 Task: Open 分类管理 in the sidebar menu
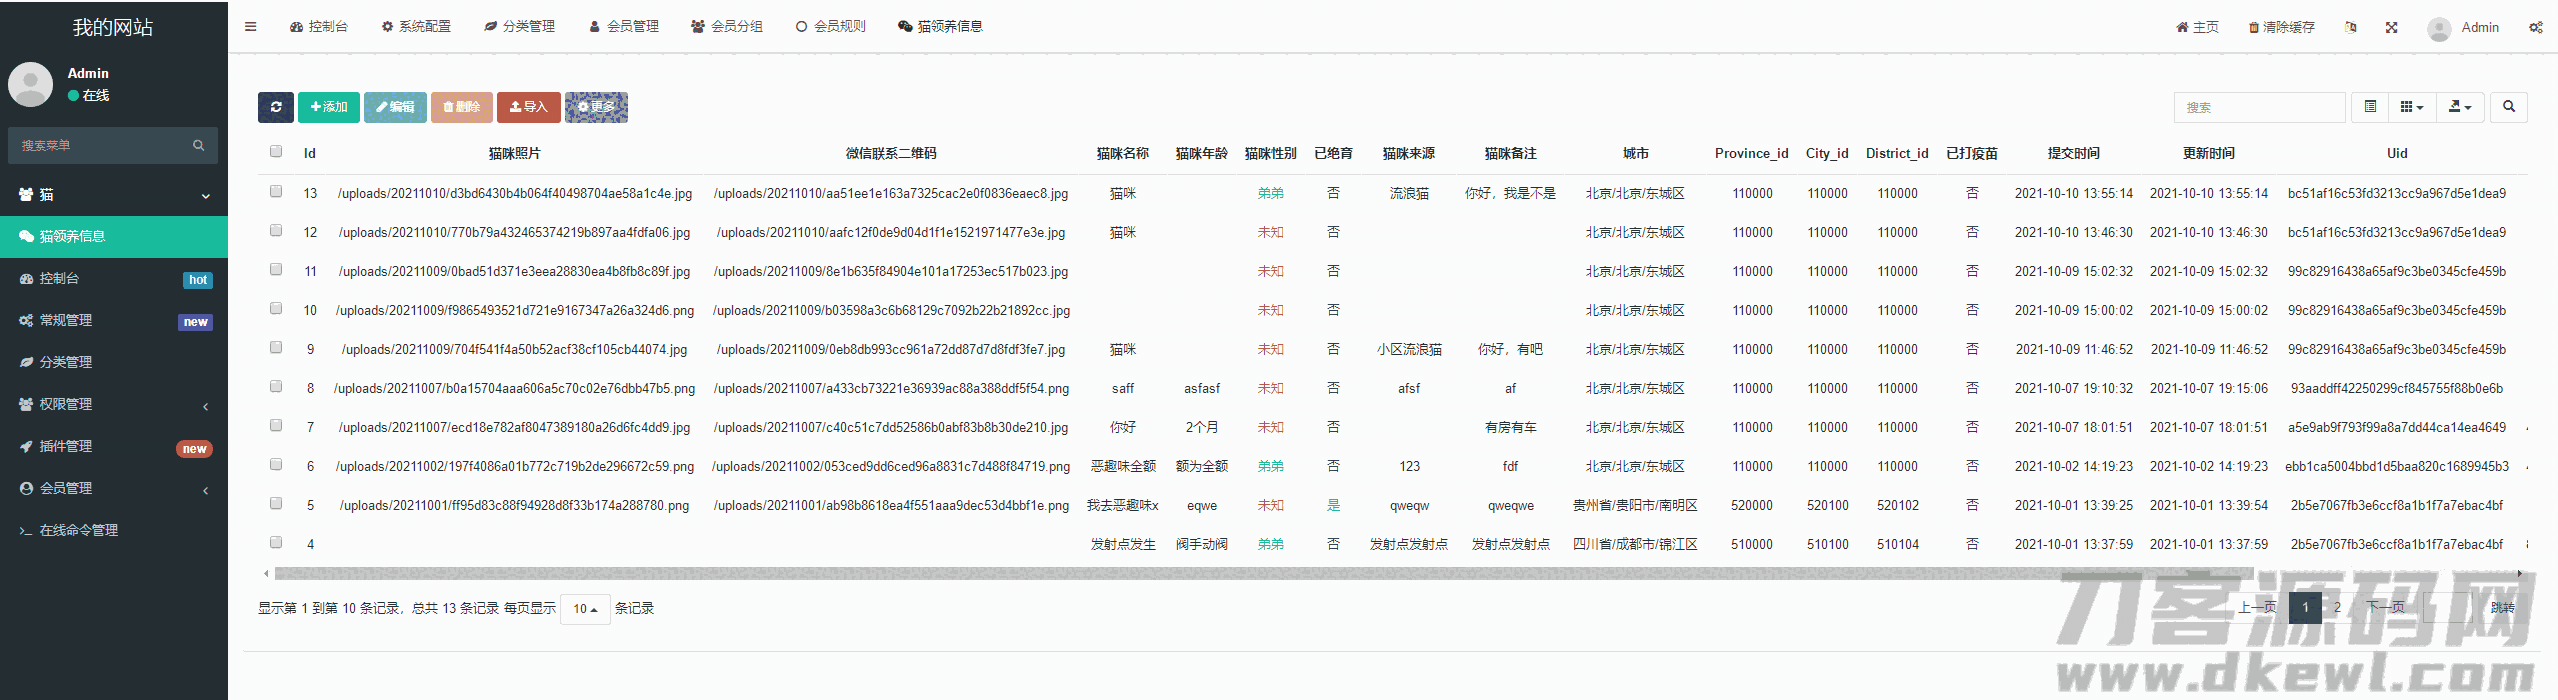click(x=66, y=362)
